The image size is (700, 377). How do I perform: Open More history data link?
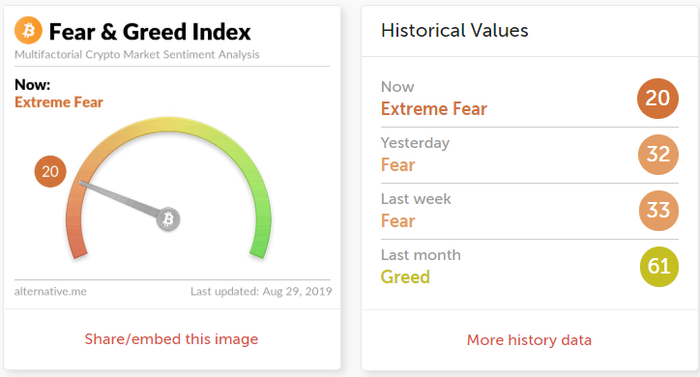529,340
